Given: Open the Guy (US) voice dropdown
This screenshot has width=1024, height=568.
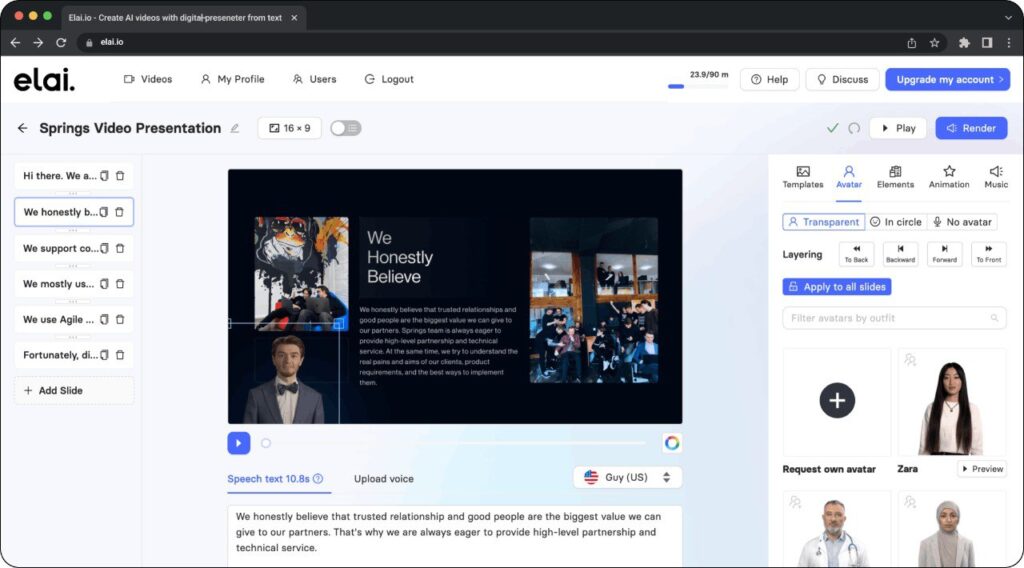Looking at the screenshot, I should 628,477.
